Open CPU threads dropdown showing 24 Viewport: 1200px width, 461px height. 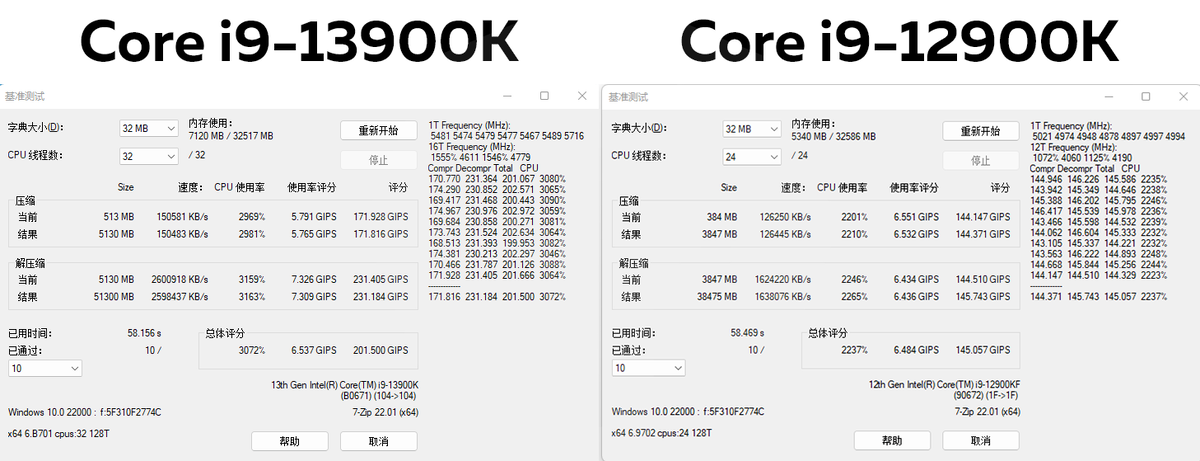coord(751,156)
